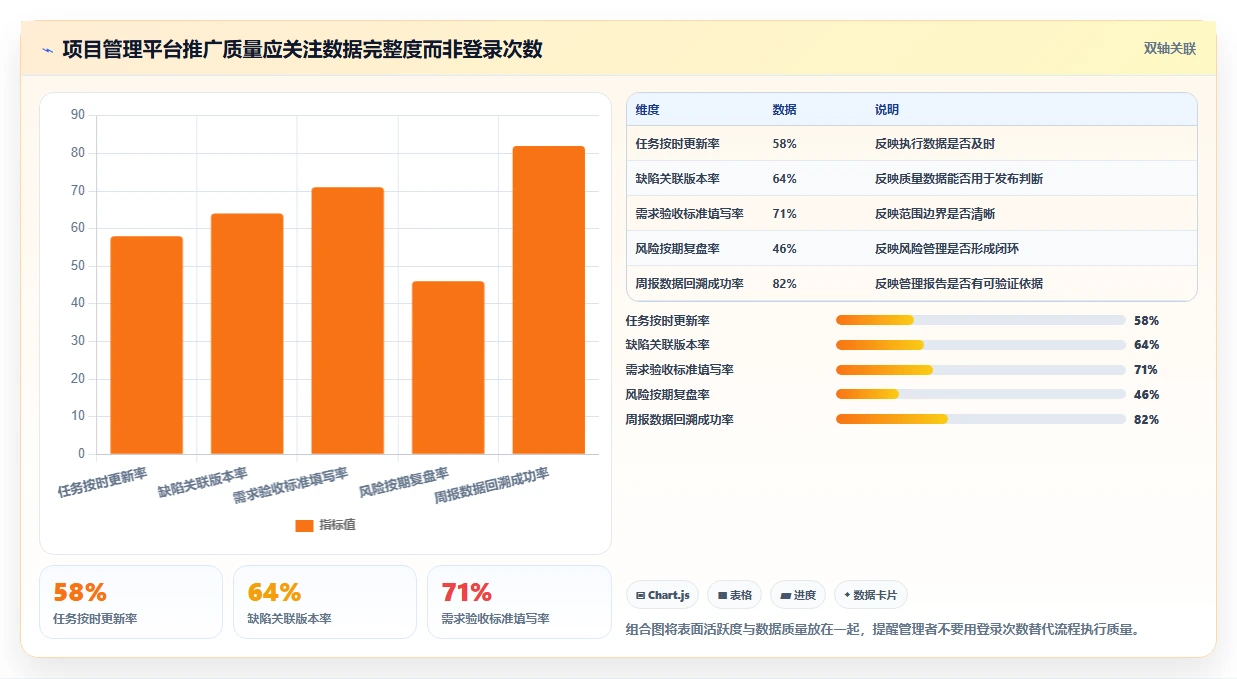Screen dimensions: 1237x679
Task: Click the 反映管理报告是否有可验证依据 description cell
Action: coord(959,284)
